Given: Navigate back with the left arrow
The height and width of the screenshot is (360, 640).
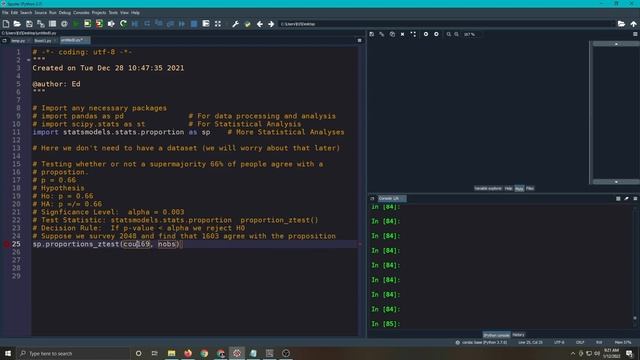Looking at the screenshot, I should (260, 24).
